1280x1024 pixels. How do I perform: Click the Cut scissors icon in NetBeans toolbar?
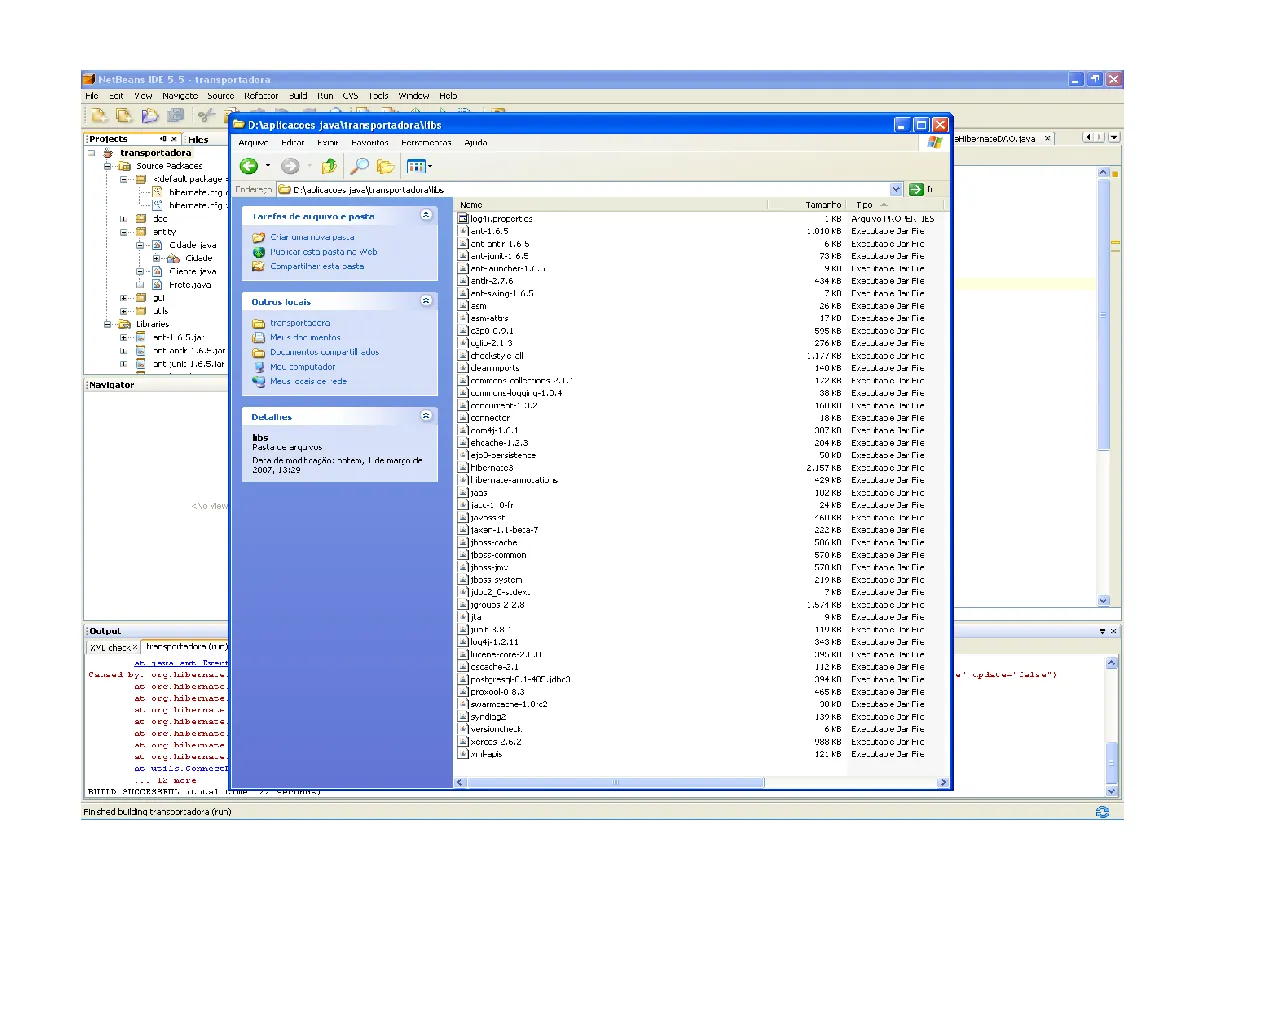(x=207, y=116)
